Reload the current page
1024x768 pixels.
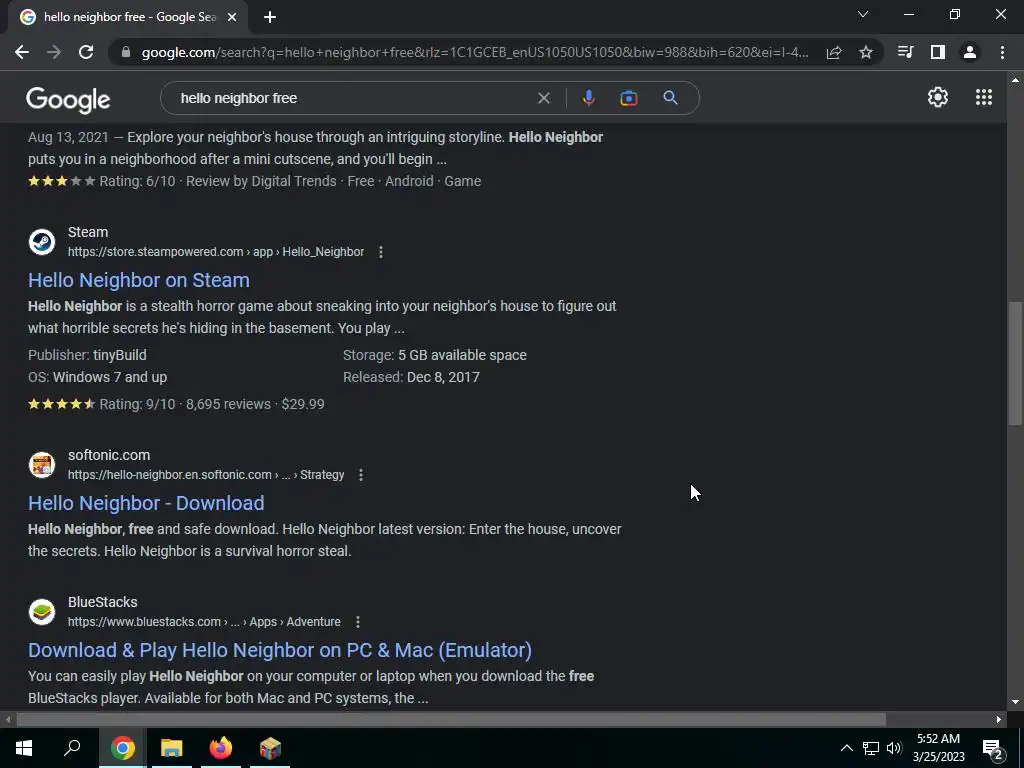click(x=86, y=52)
